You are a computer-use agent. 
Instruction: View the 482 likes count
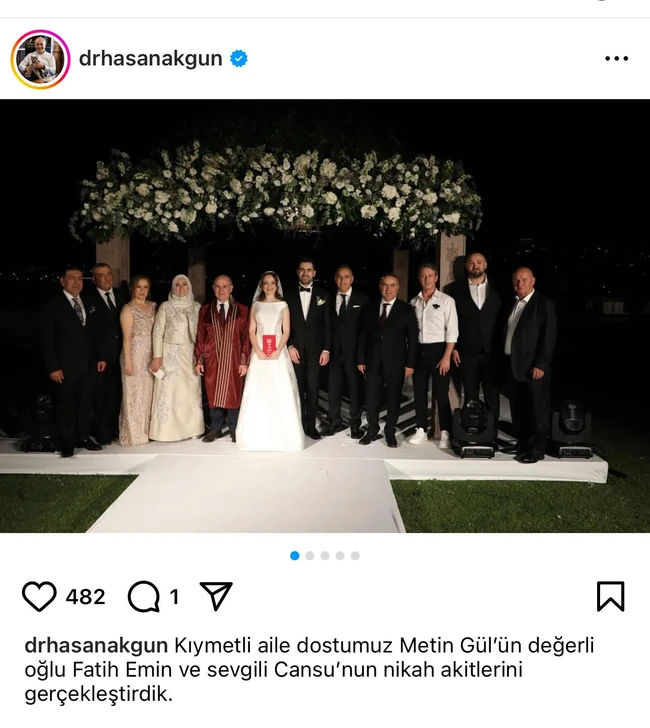85,597
